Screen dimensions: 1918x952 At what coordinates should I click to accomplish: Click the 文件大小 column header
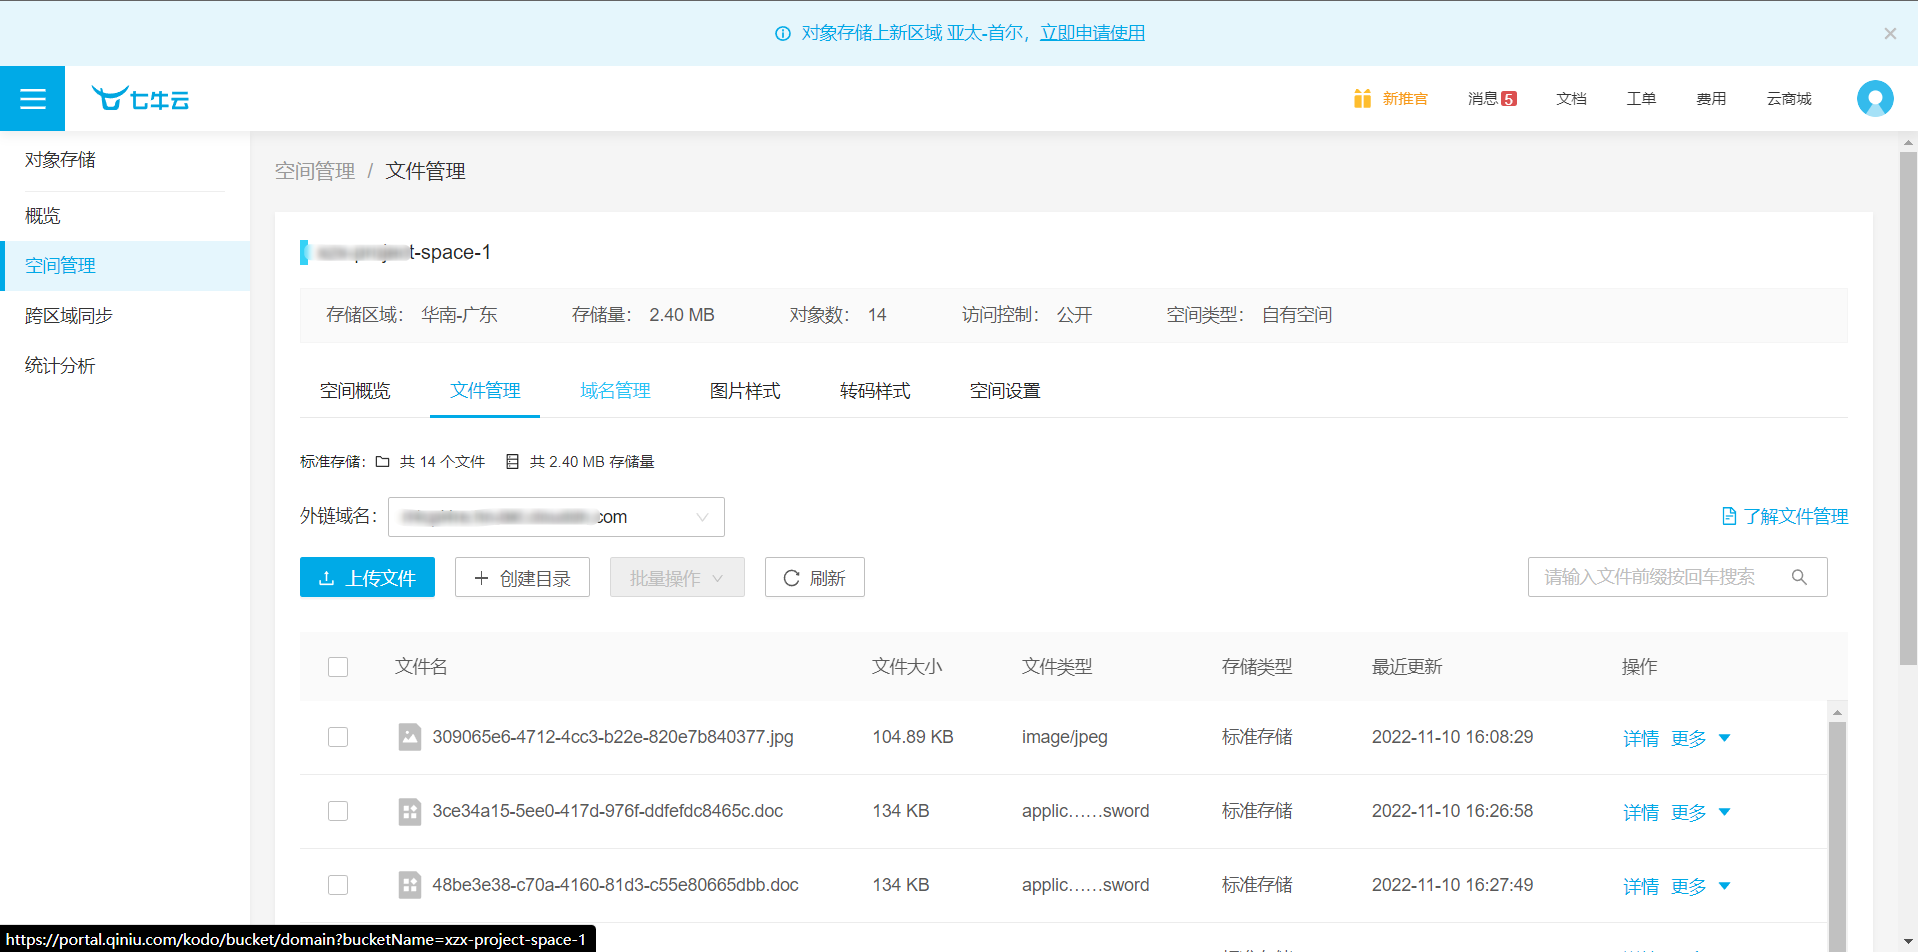pos(907,667)
